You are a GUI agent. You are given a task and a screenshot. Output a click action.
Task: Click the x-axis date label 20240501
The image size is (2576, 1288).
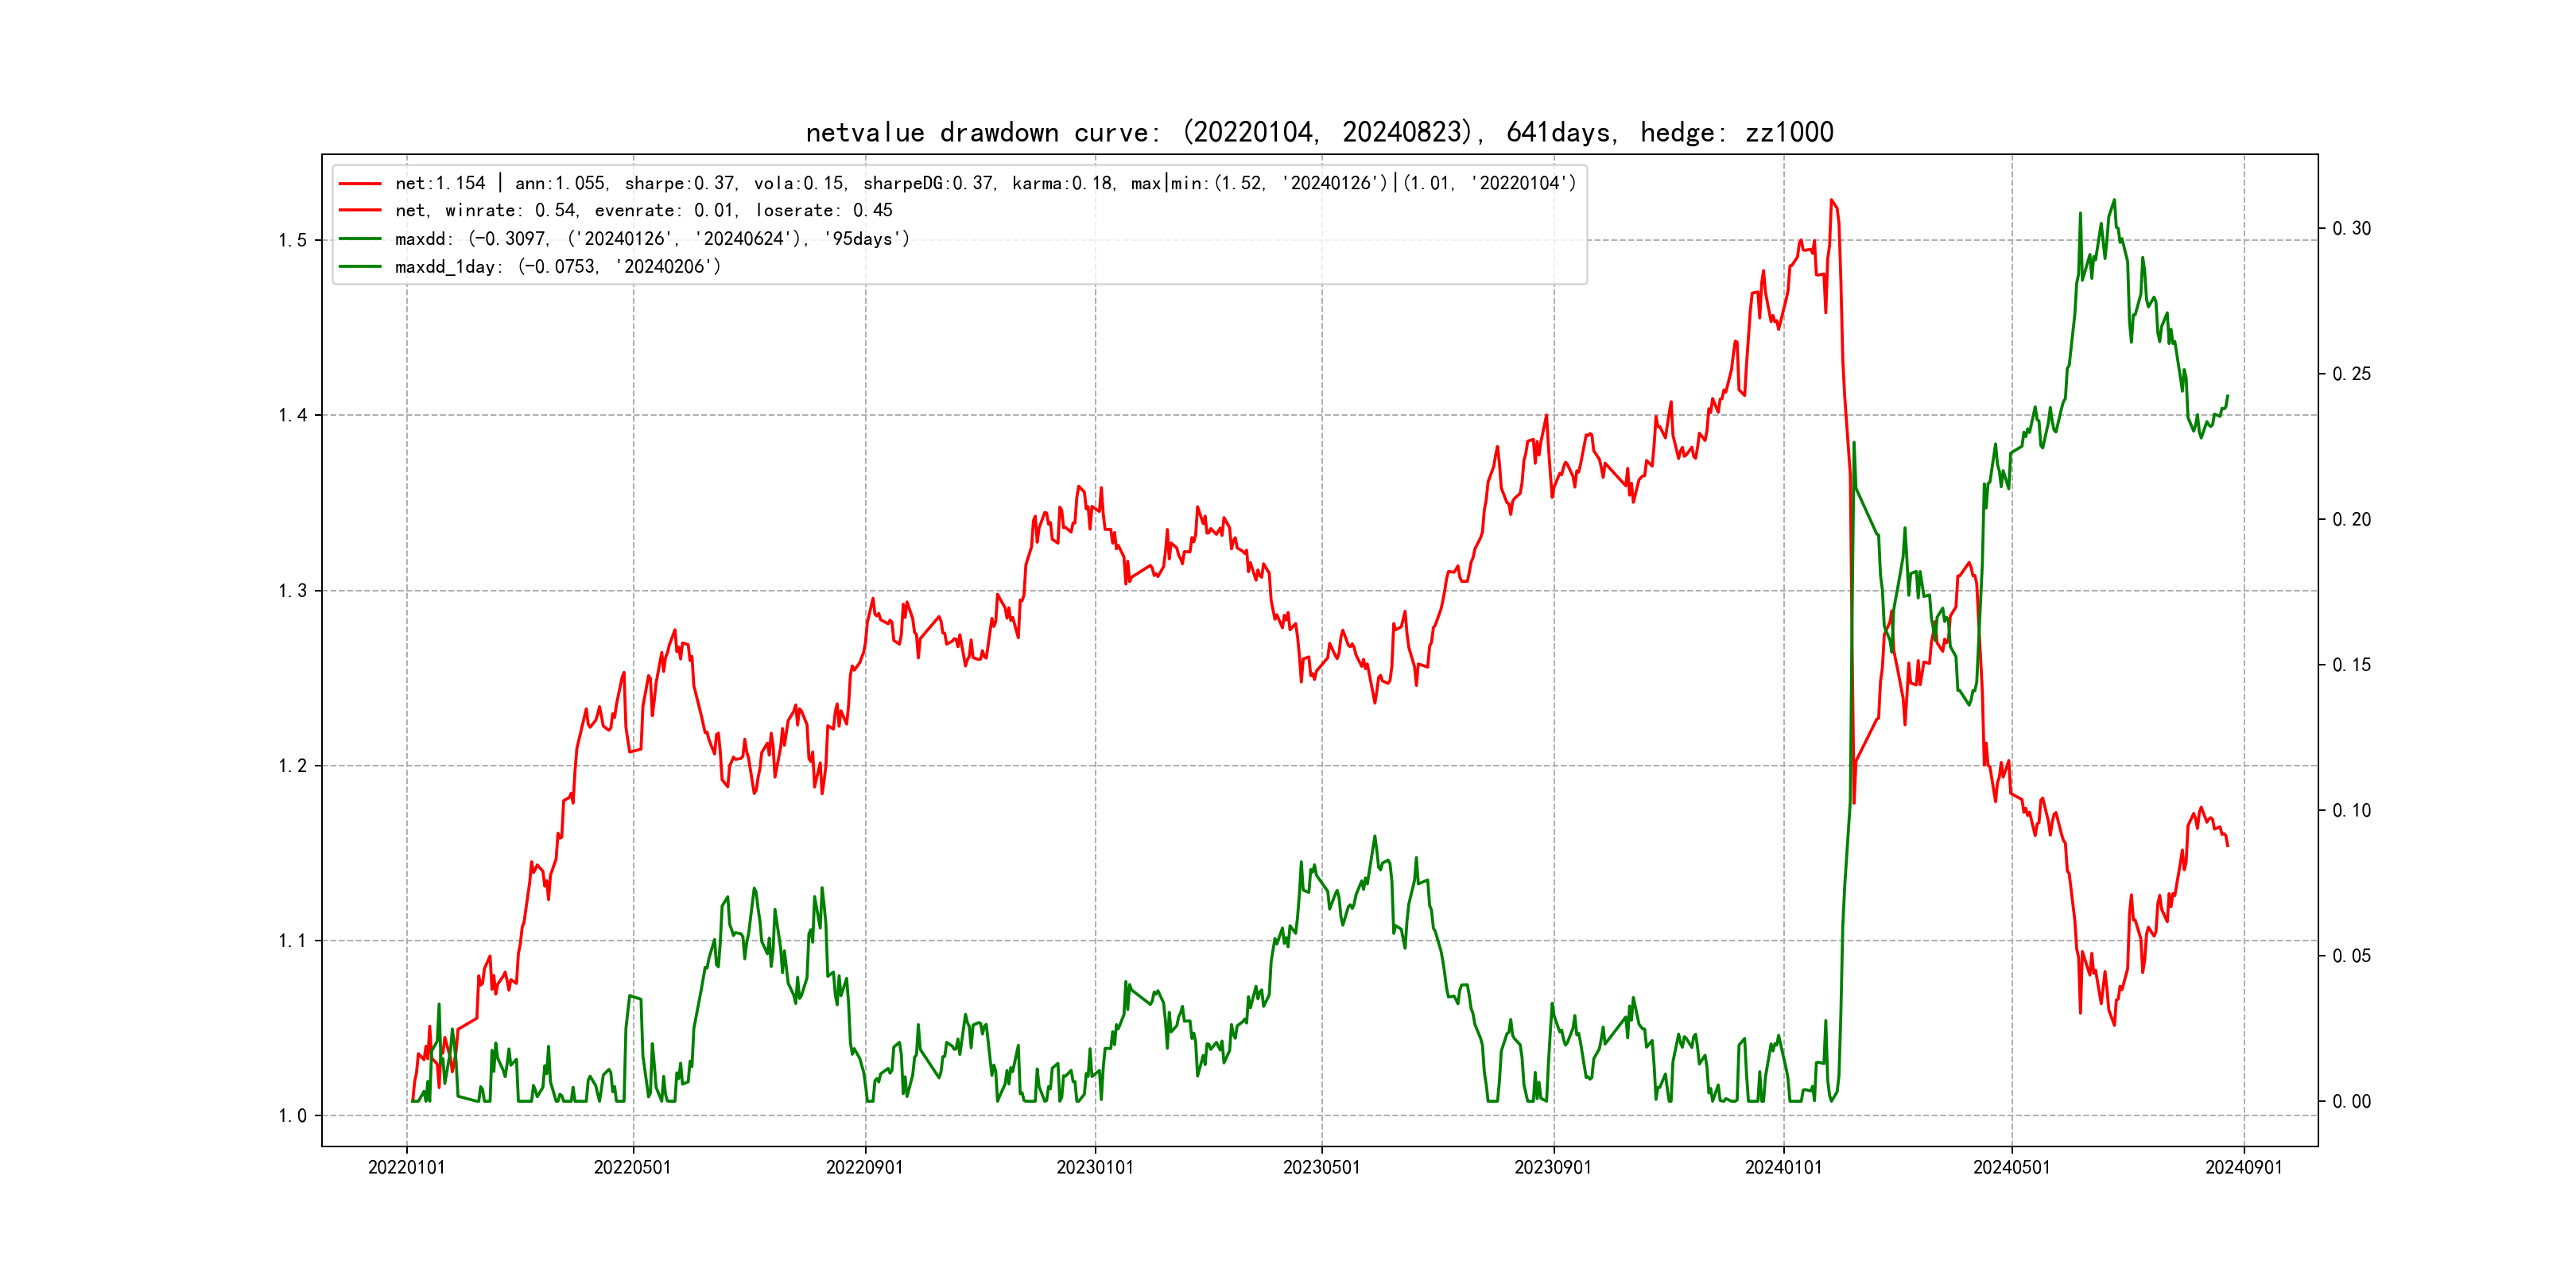click(2011, 1168)
